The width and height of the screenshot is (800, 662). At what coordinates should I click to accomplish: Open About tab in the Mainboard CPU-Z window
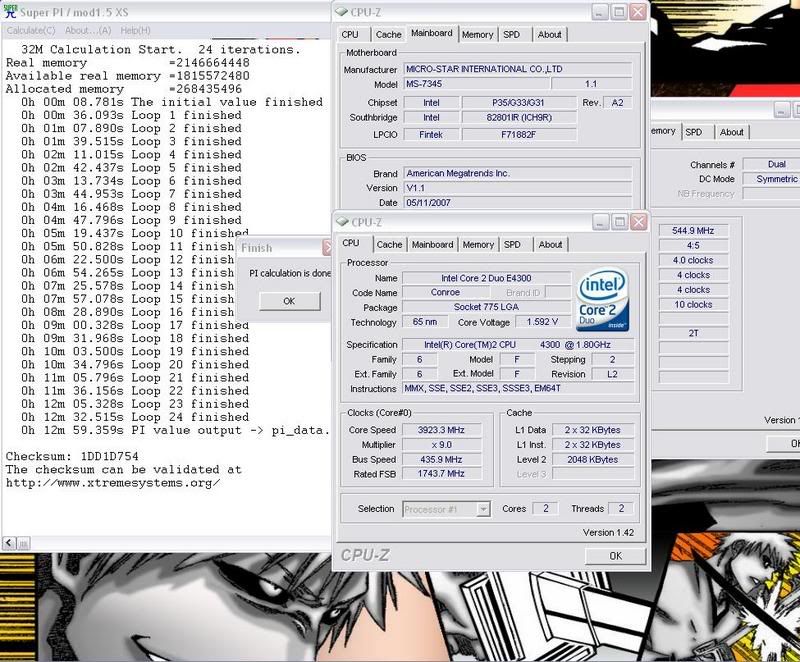coord(549,34)
